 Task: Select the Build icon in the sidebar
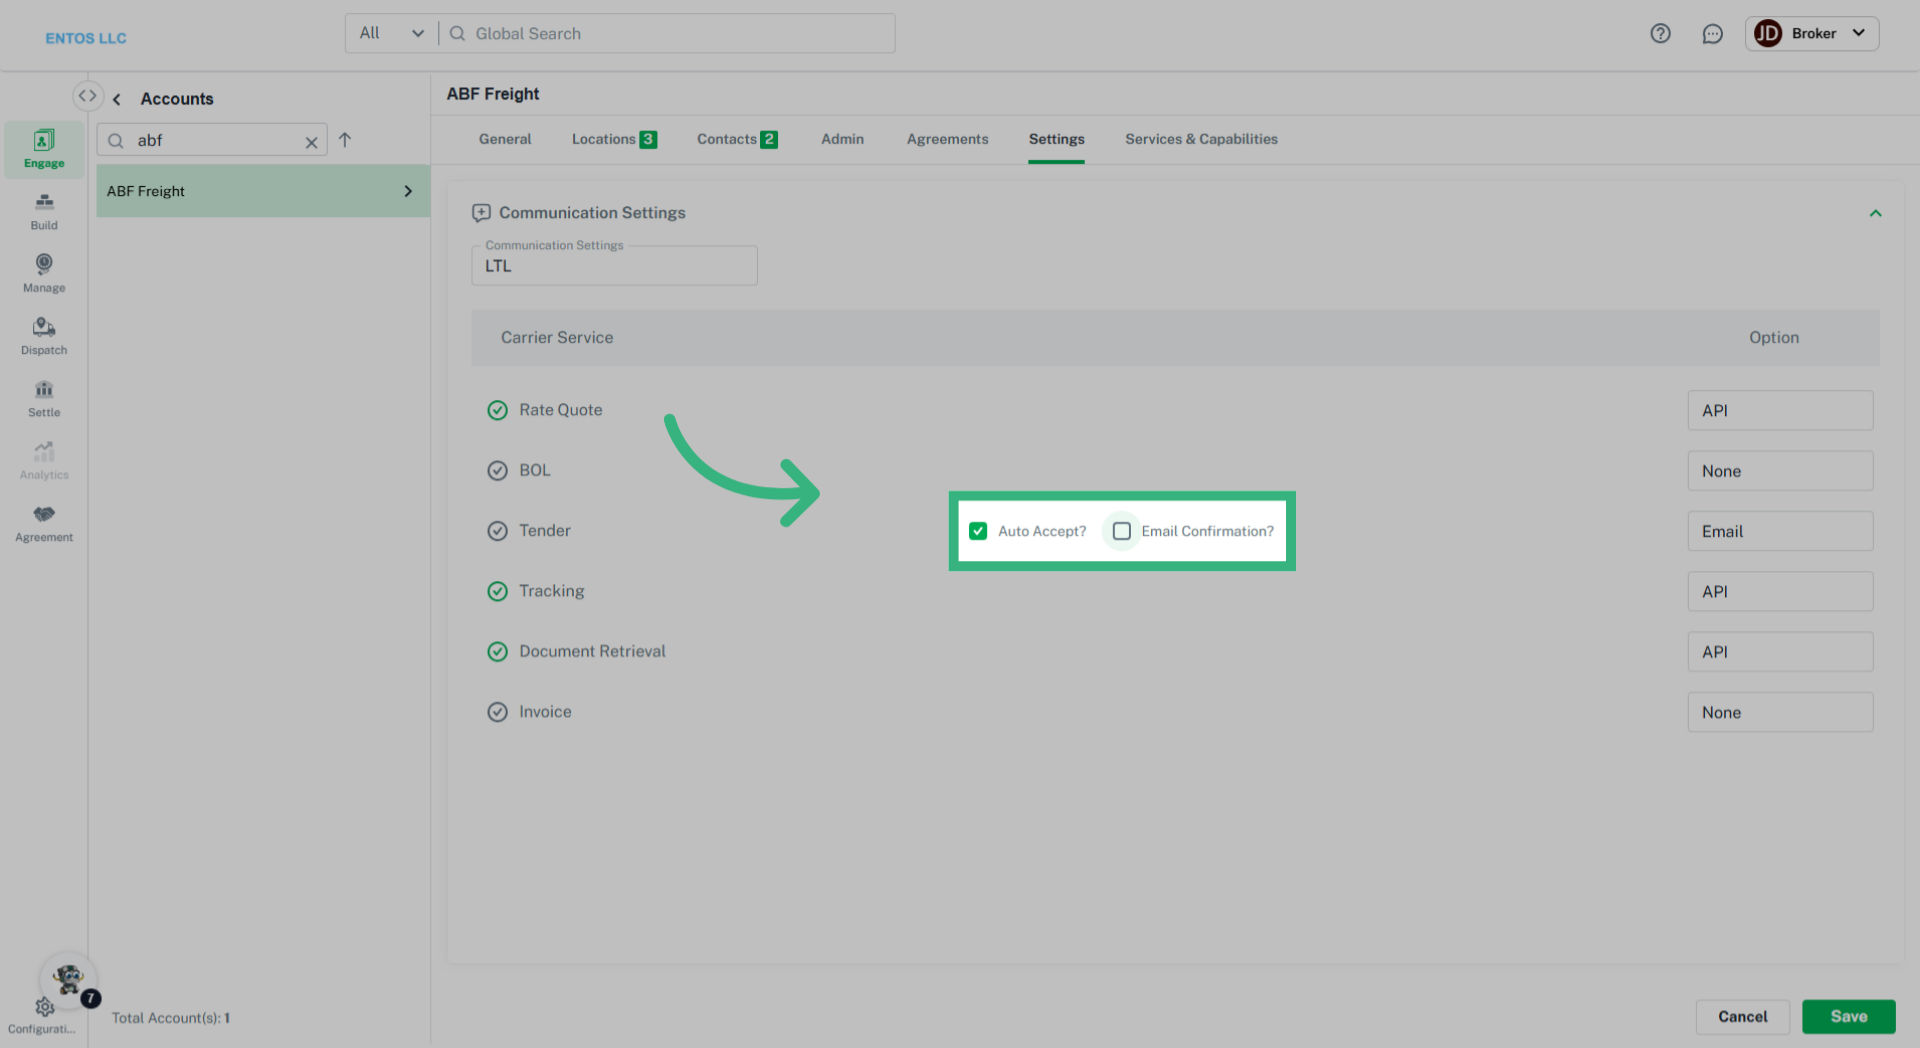click(43, 211)
